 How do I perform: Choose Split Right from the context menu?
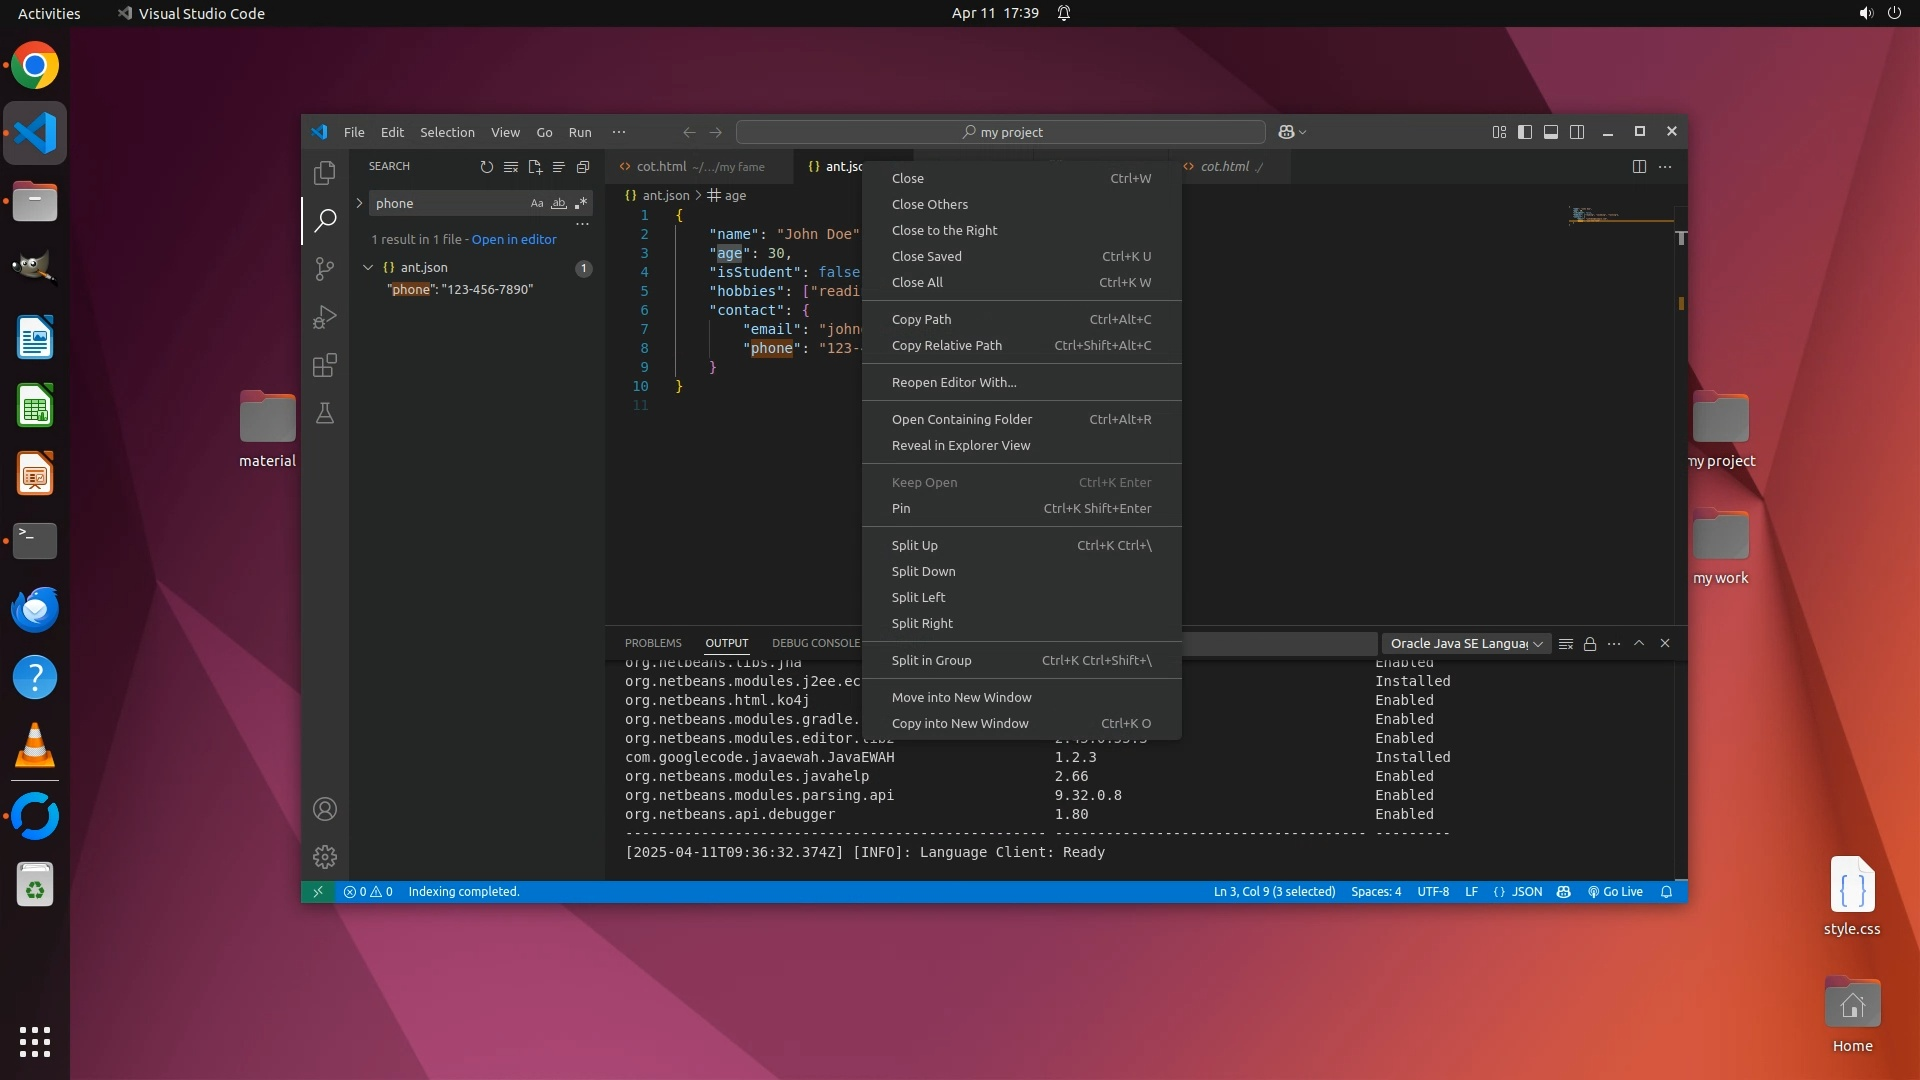[x=922, y=624]
